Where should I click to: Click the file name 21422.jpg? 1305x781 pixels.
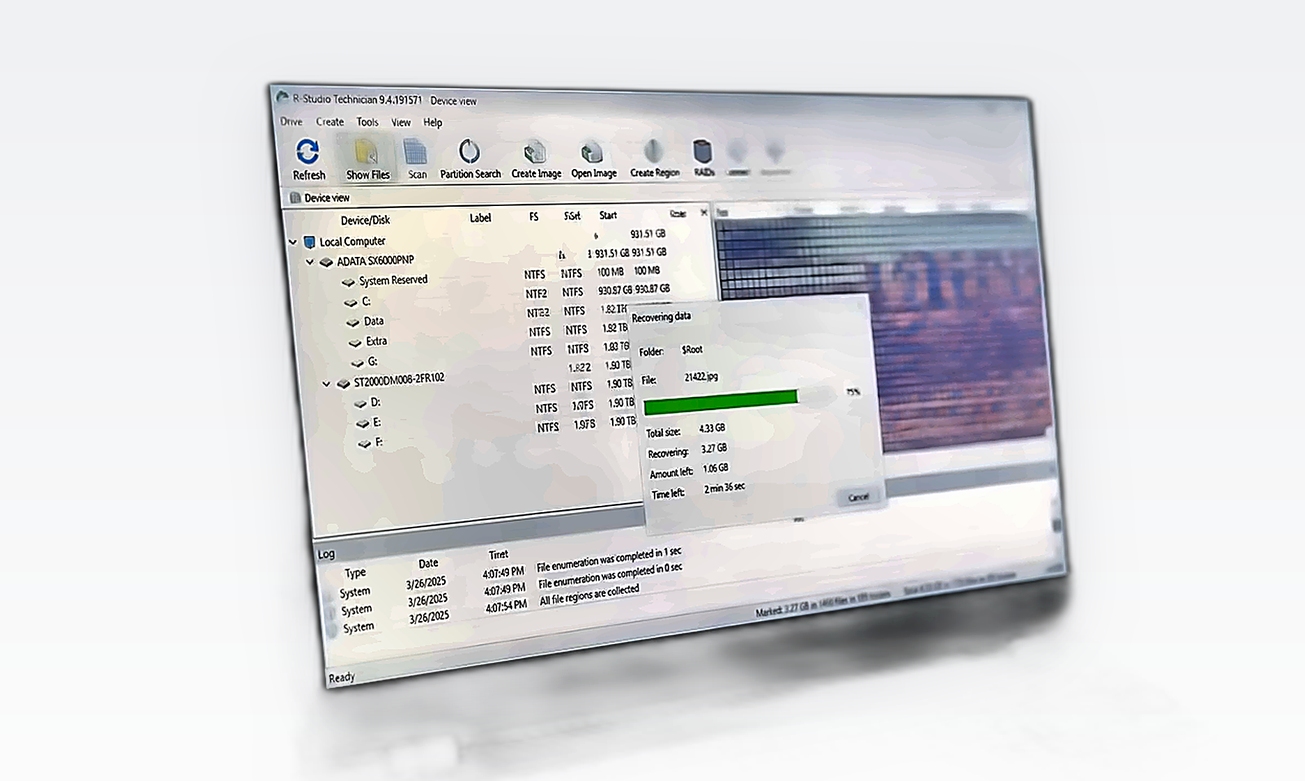point(701,377)
